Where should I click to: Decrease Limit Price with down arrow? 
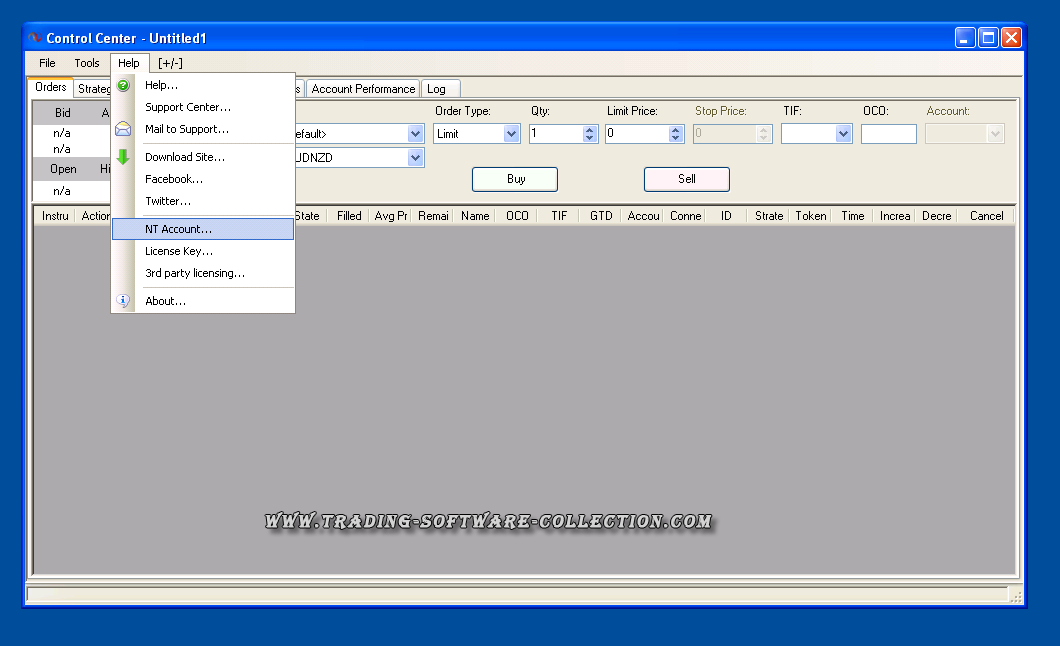676,138
